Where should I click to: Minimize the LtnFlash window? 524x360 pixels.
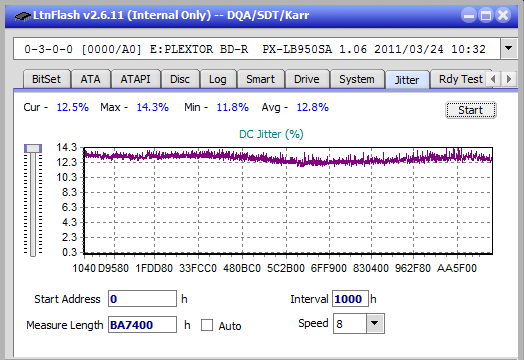click(469, 15)
